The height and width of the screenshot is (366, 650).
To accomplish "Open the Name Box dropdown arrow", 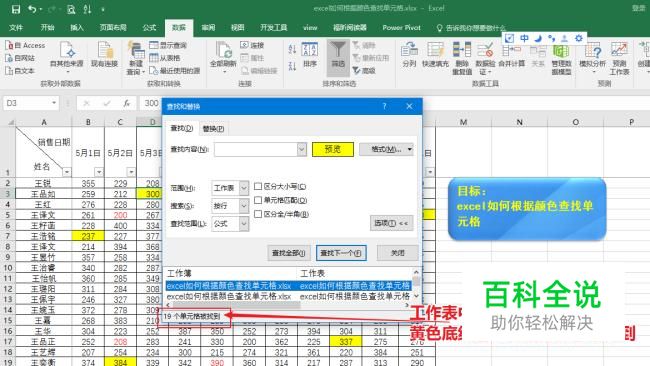I will [x=54, y=103].
